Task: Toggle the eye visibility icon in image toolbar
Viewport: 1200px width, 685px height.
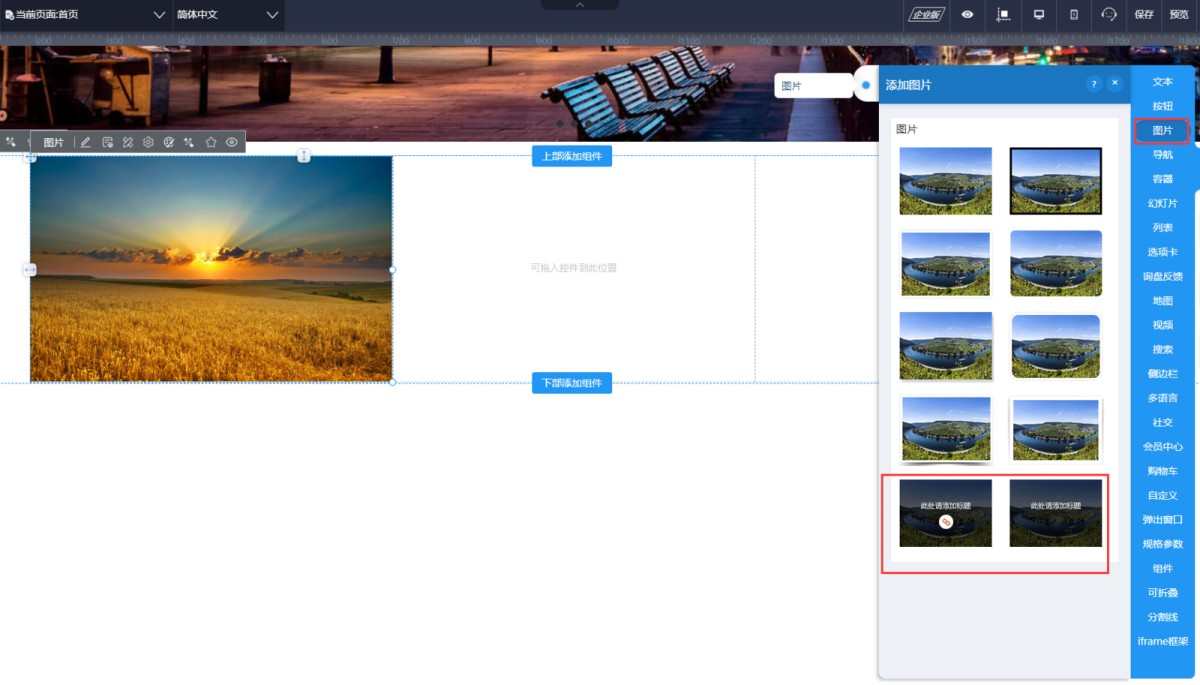Action: [x=232, y=142]
